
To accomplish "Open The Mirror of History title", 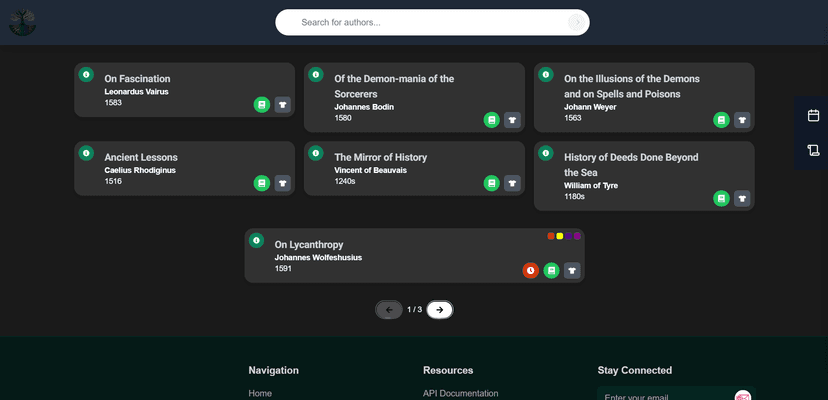I will click(x=380, y=157).
